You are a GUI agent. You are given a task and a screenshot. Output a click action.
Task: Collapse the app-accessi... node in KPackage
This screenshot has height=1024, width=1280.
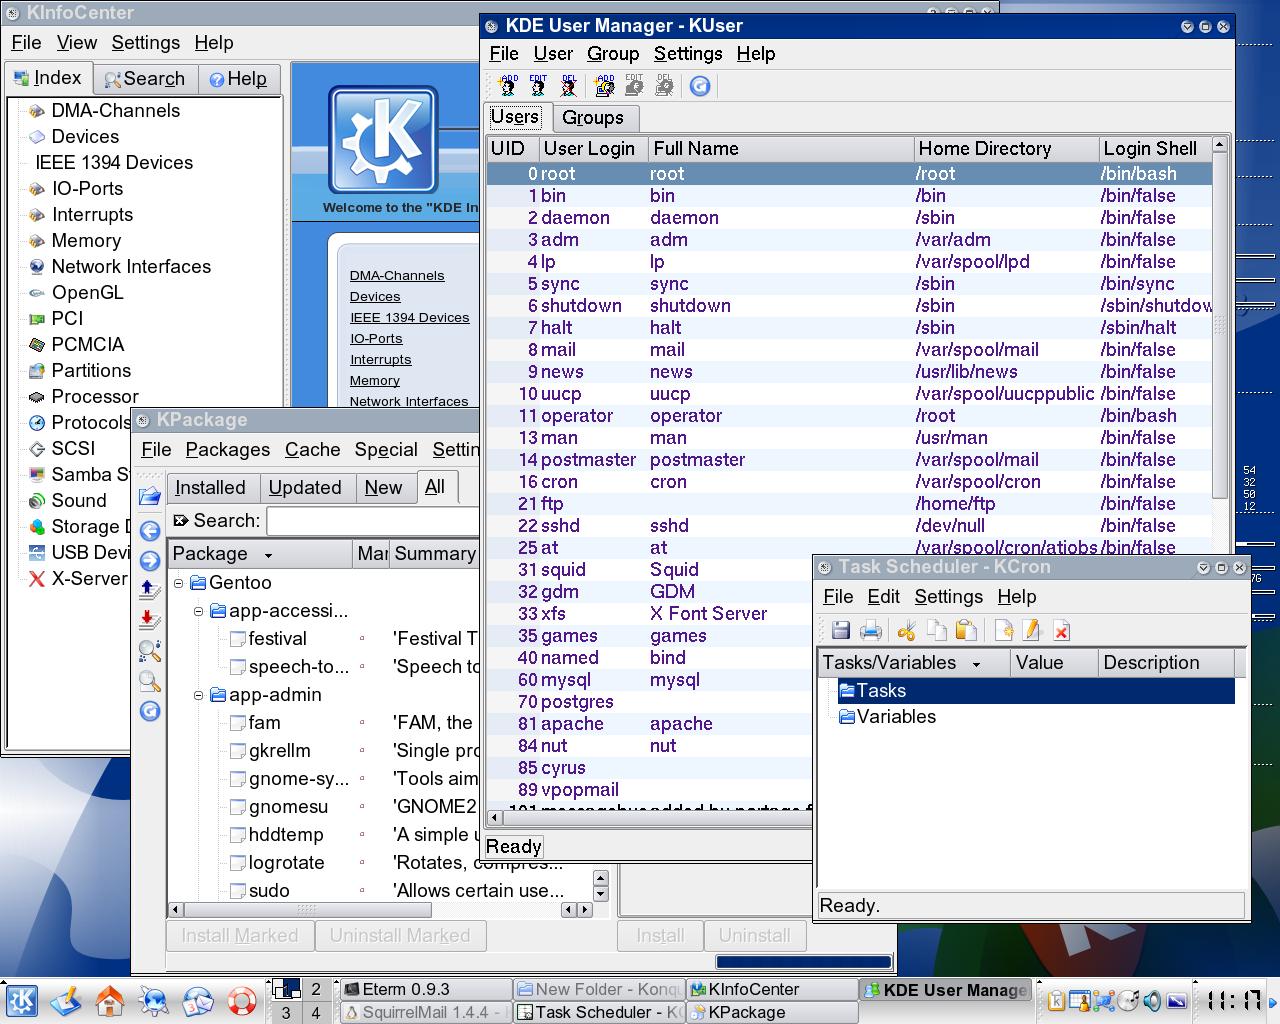click(198, 610)
